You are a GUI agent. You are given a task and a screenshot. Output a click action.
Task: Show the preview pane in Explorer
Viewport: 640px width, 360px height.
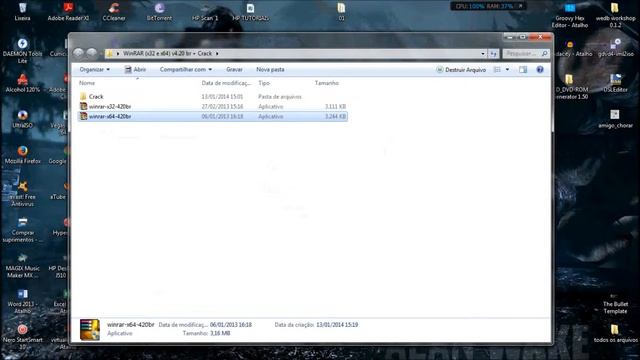click(x=523, y=70)
